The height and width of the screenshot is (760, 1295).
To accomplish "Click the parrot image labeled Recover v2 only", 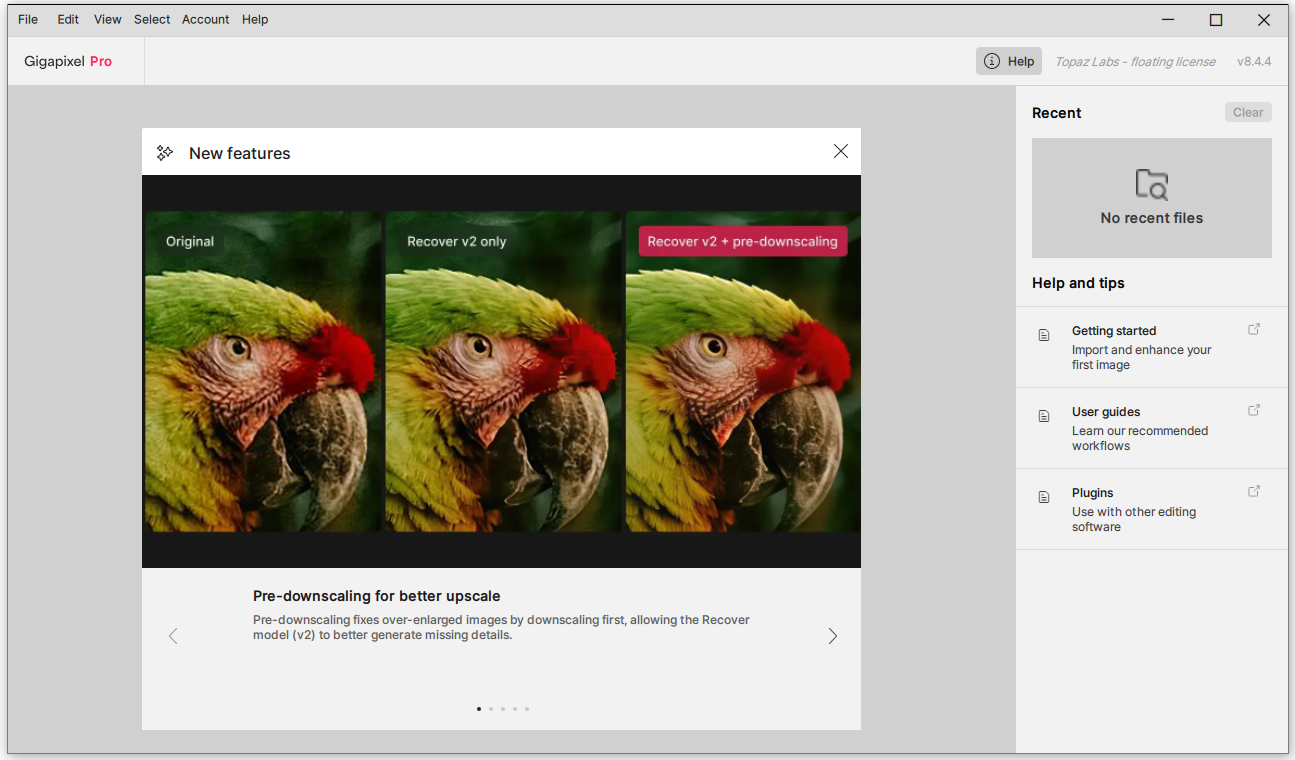I will tap(503, 371).
